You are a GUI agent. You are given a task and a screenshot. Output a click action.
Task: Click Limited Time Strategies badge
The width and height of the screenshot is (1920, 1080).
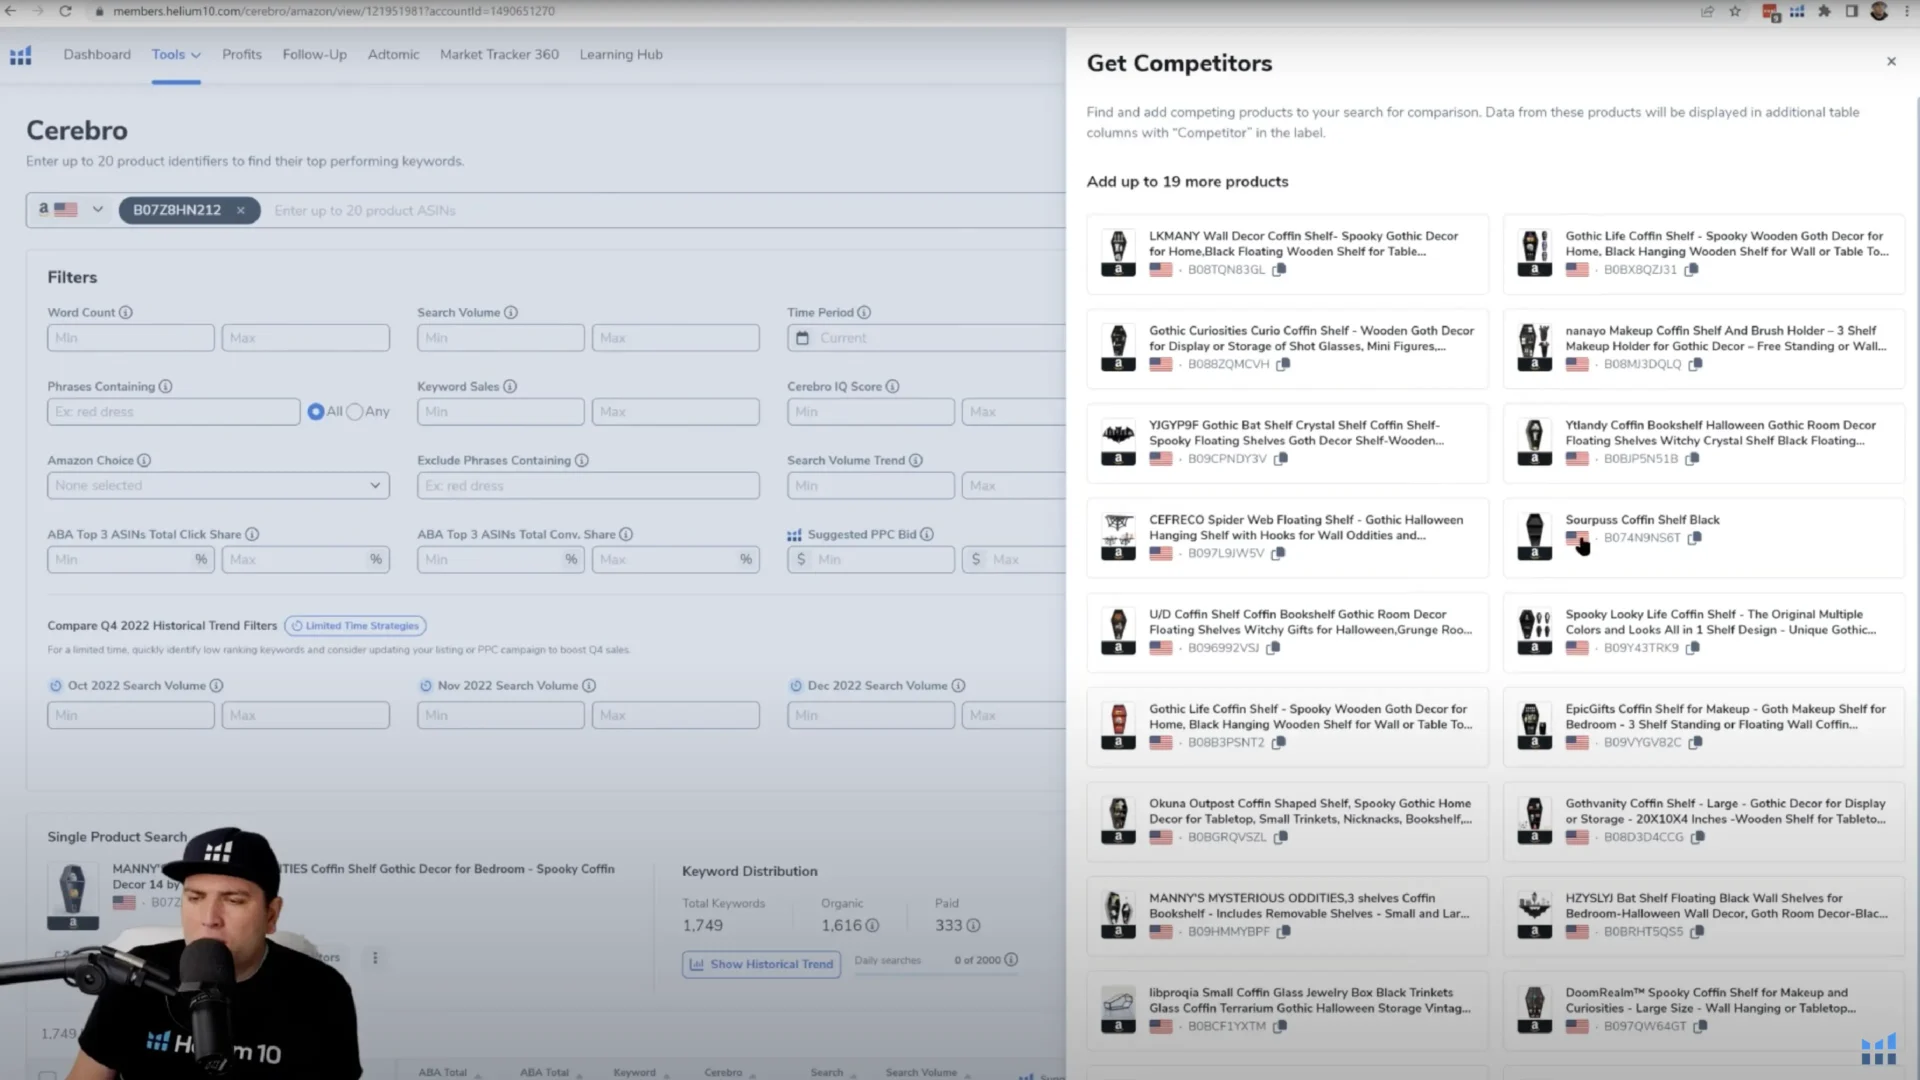pos(355,626)
